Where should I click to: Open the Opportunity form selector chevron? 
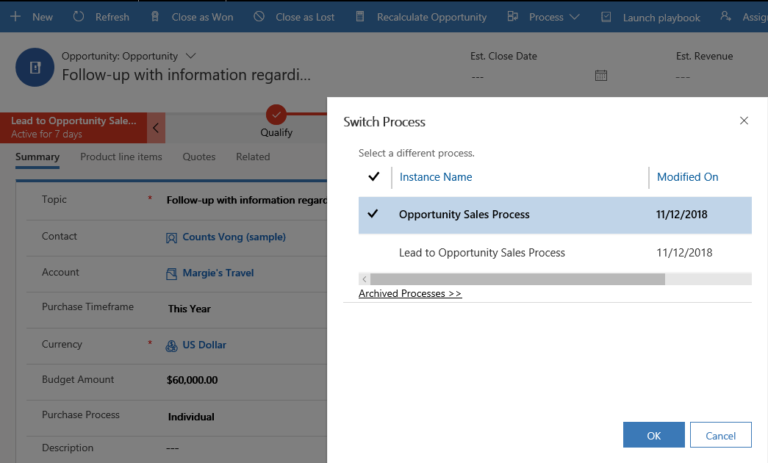pos(191,56)
